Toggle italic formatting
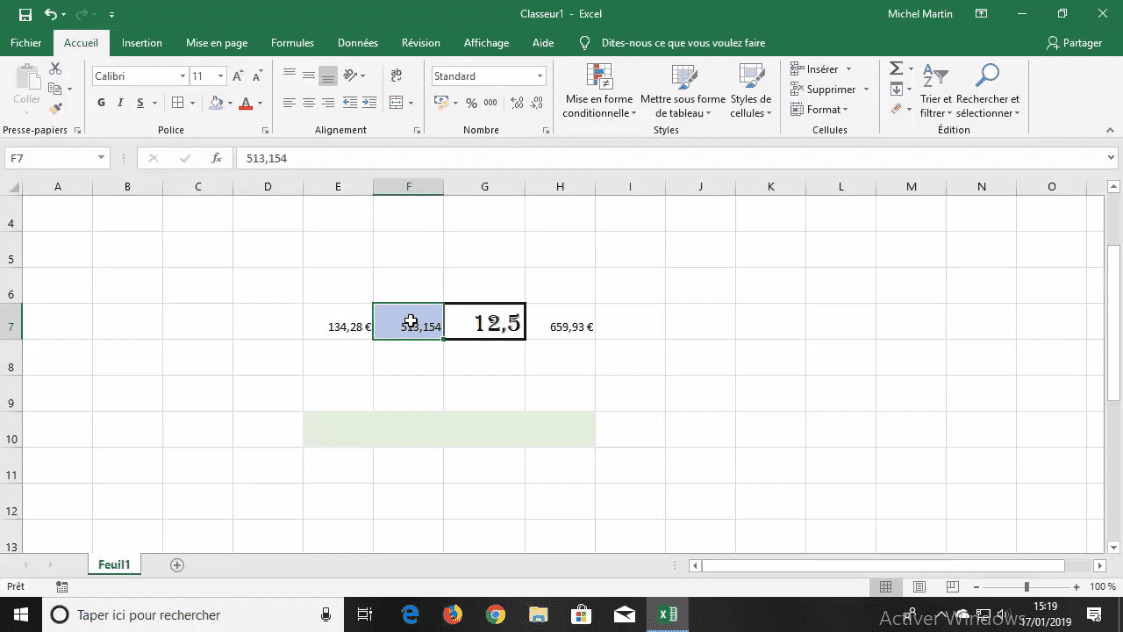Image resolution: width=1123 pixels, height=632 pixels. (x=120, y=102)
